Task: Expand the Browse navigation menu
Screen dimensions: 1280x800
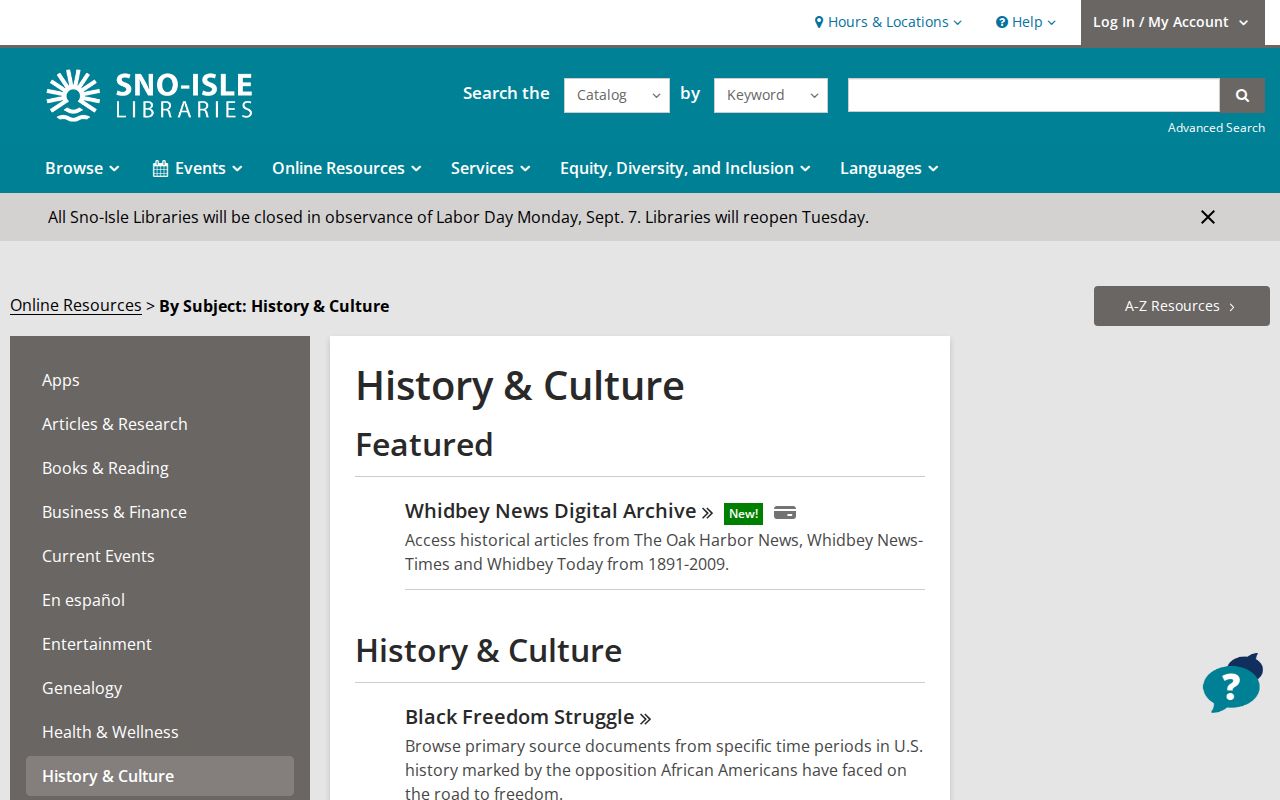Action: (x=82, y=168)
